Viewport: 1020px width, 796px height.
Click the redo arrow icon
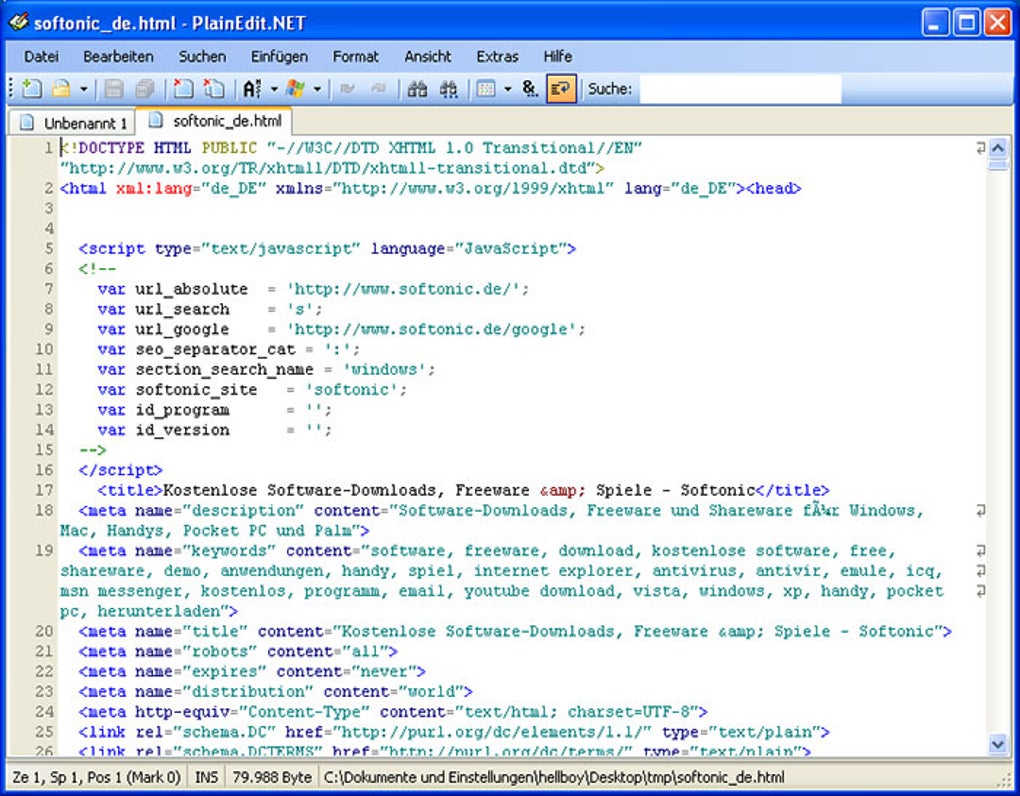(x=378, y=88)
